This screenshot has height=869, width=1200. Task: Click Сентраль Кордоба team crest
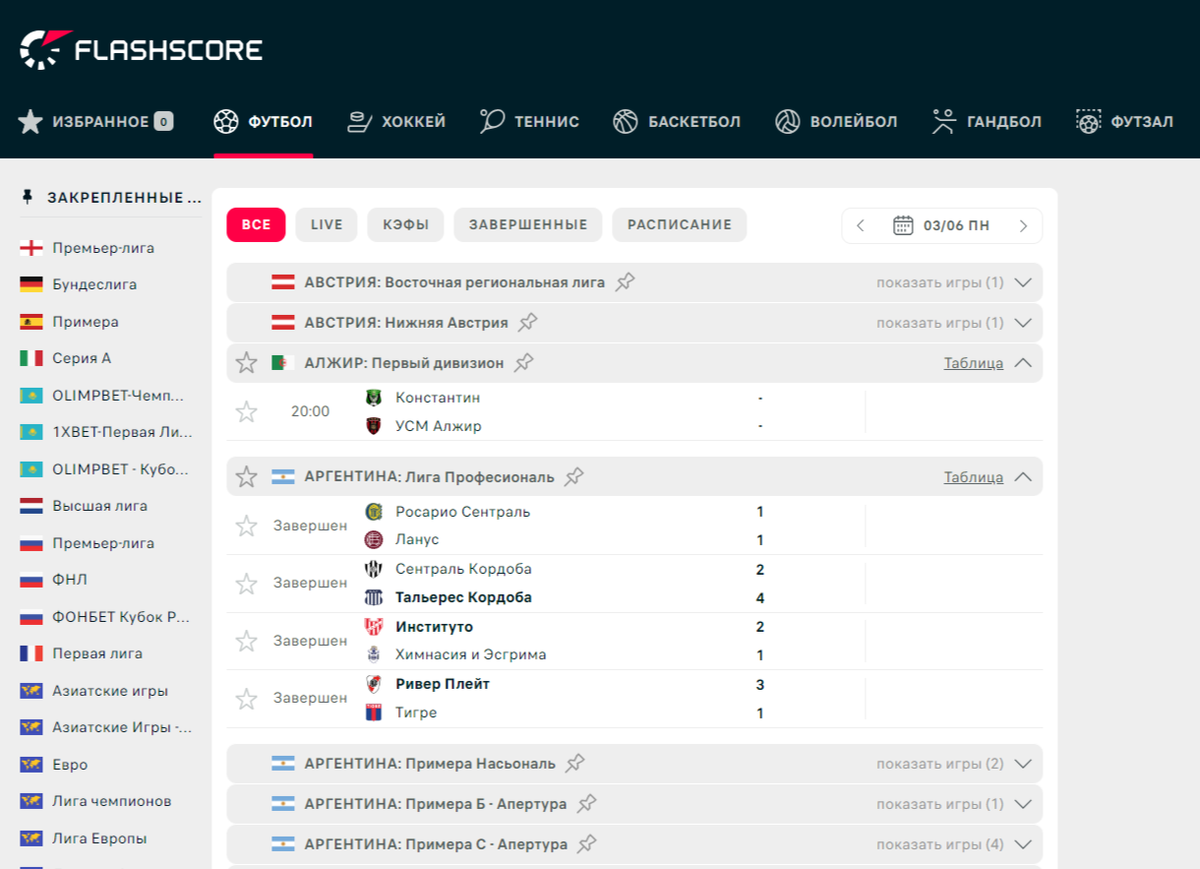coord(374,569)
